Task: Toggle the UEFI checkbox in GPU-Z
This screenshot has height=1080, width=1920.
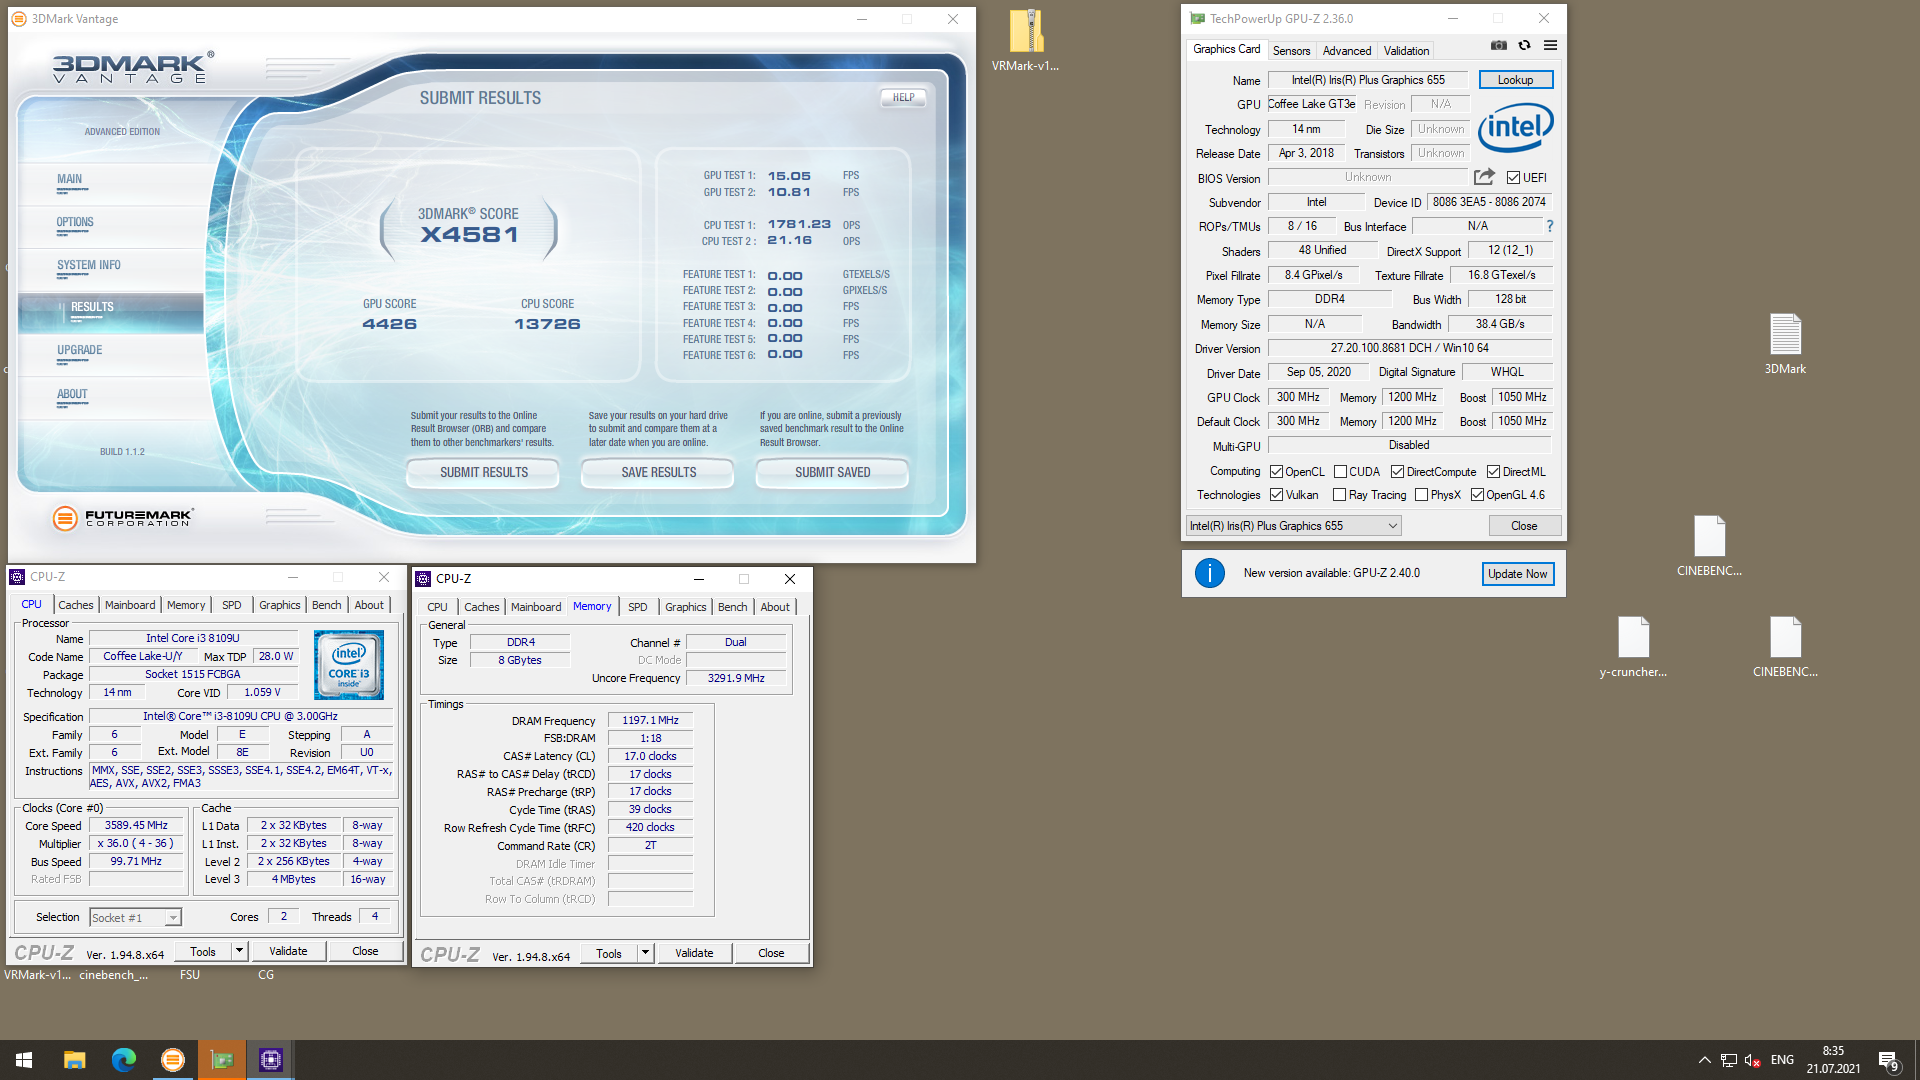Action: coord(1513,178)
